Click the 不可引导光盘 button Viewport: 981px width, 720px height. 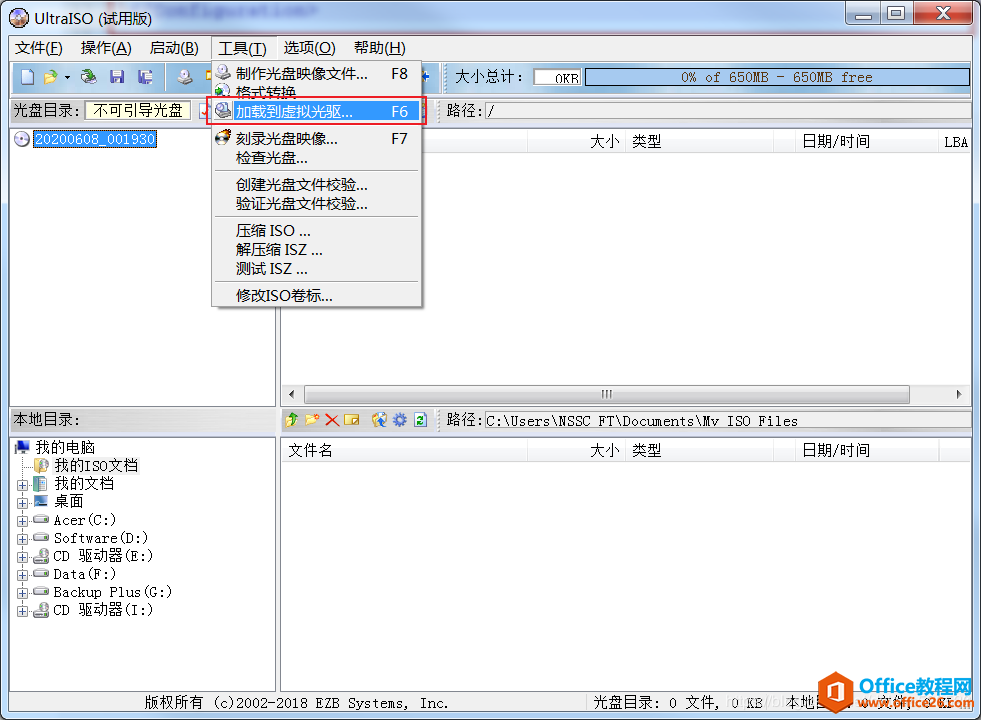point(138,110)
